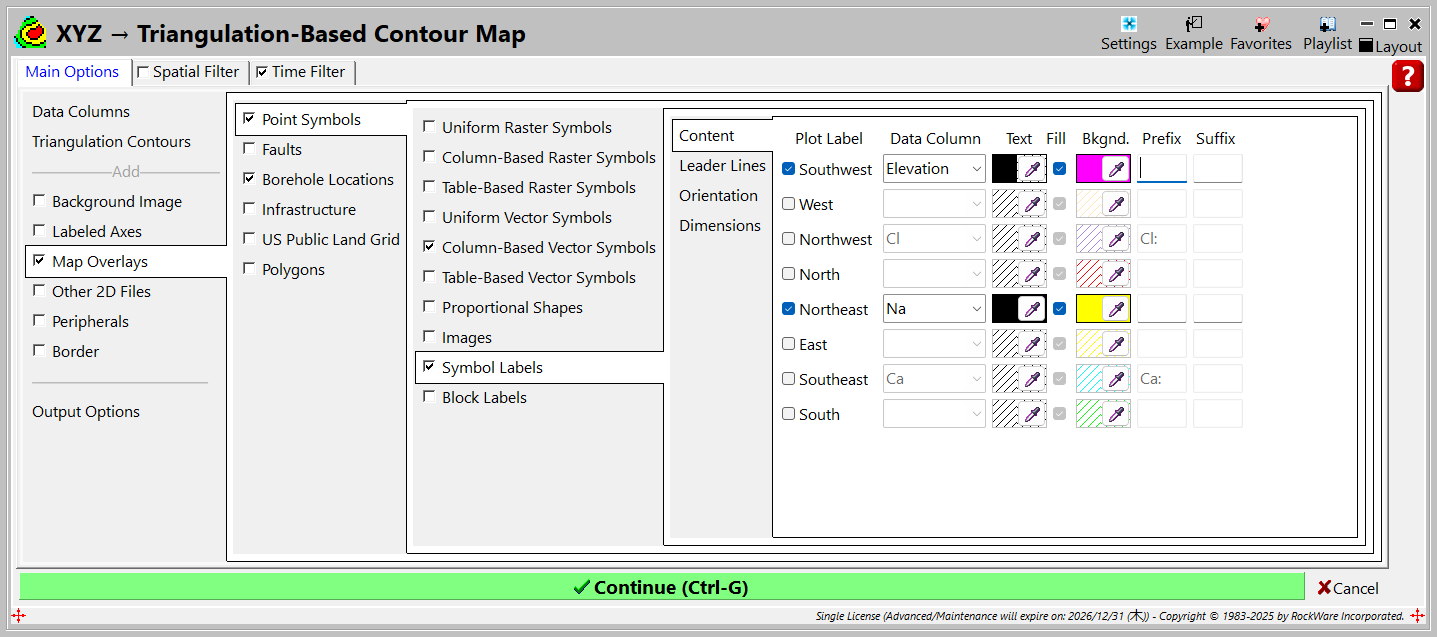This screenshot has width=1437, height=637.
Task: Click the Southwest Suffix input field
Action: click(x=1217, y=169)
